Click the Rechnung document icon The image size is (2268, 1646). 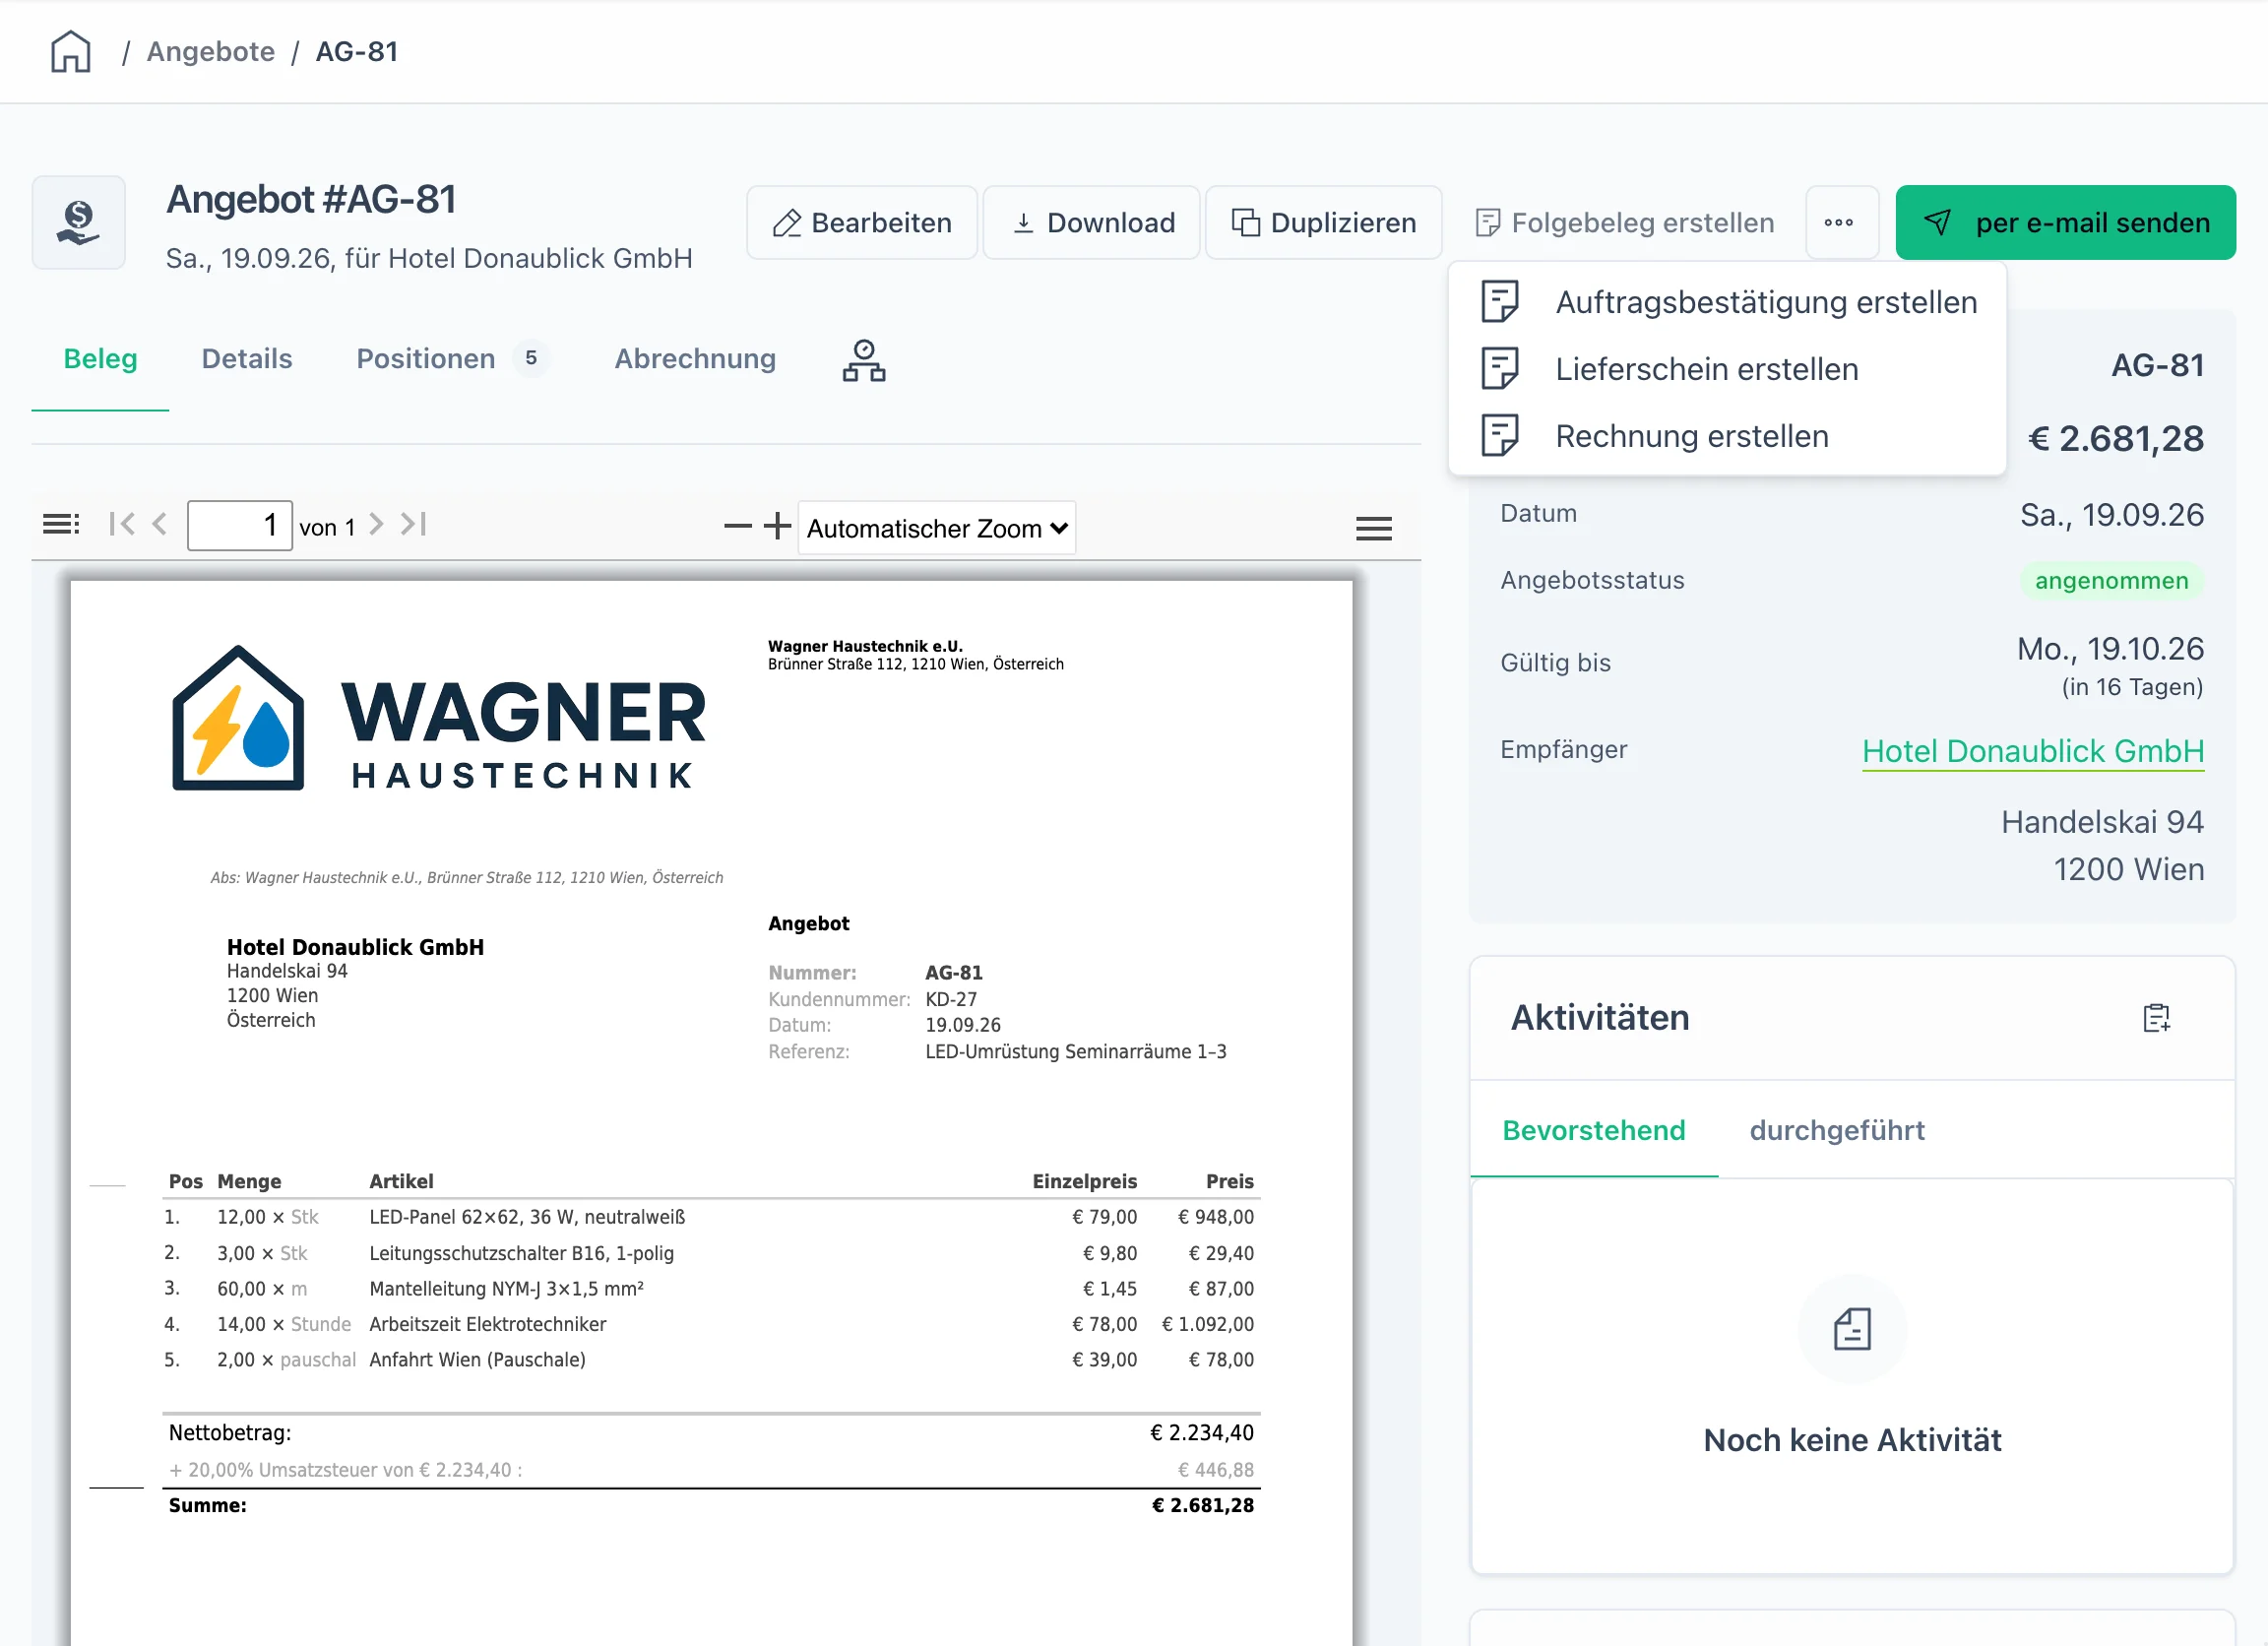tap(1500, 436)
